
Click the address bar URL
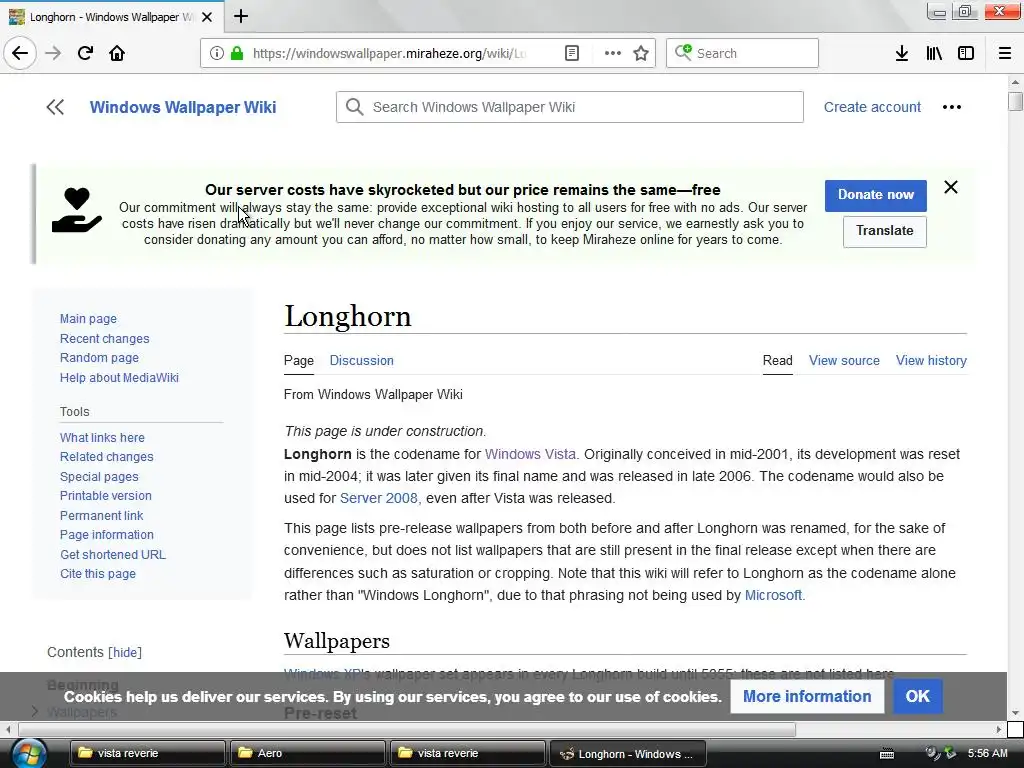(389, 53)
